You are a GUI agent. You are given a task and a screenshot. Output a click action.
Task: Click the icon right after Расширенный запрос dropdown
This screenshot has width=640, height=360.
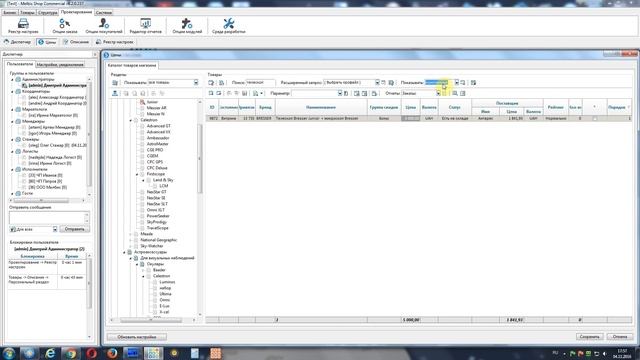pyautogui.click(x=384, y=83)
